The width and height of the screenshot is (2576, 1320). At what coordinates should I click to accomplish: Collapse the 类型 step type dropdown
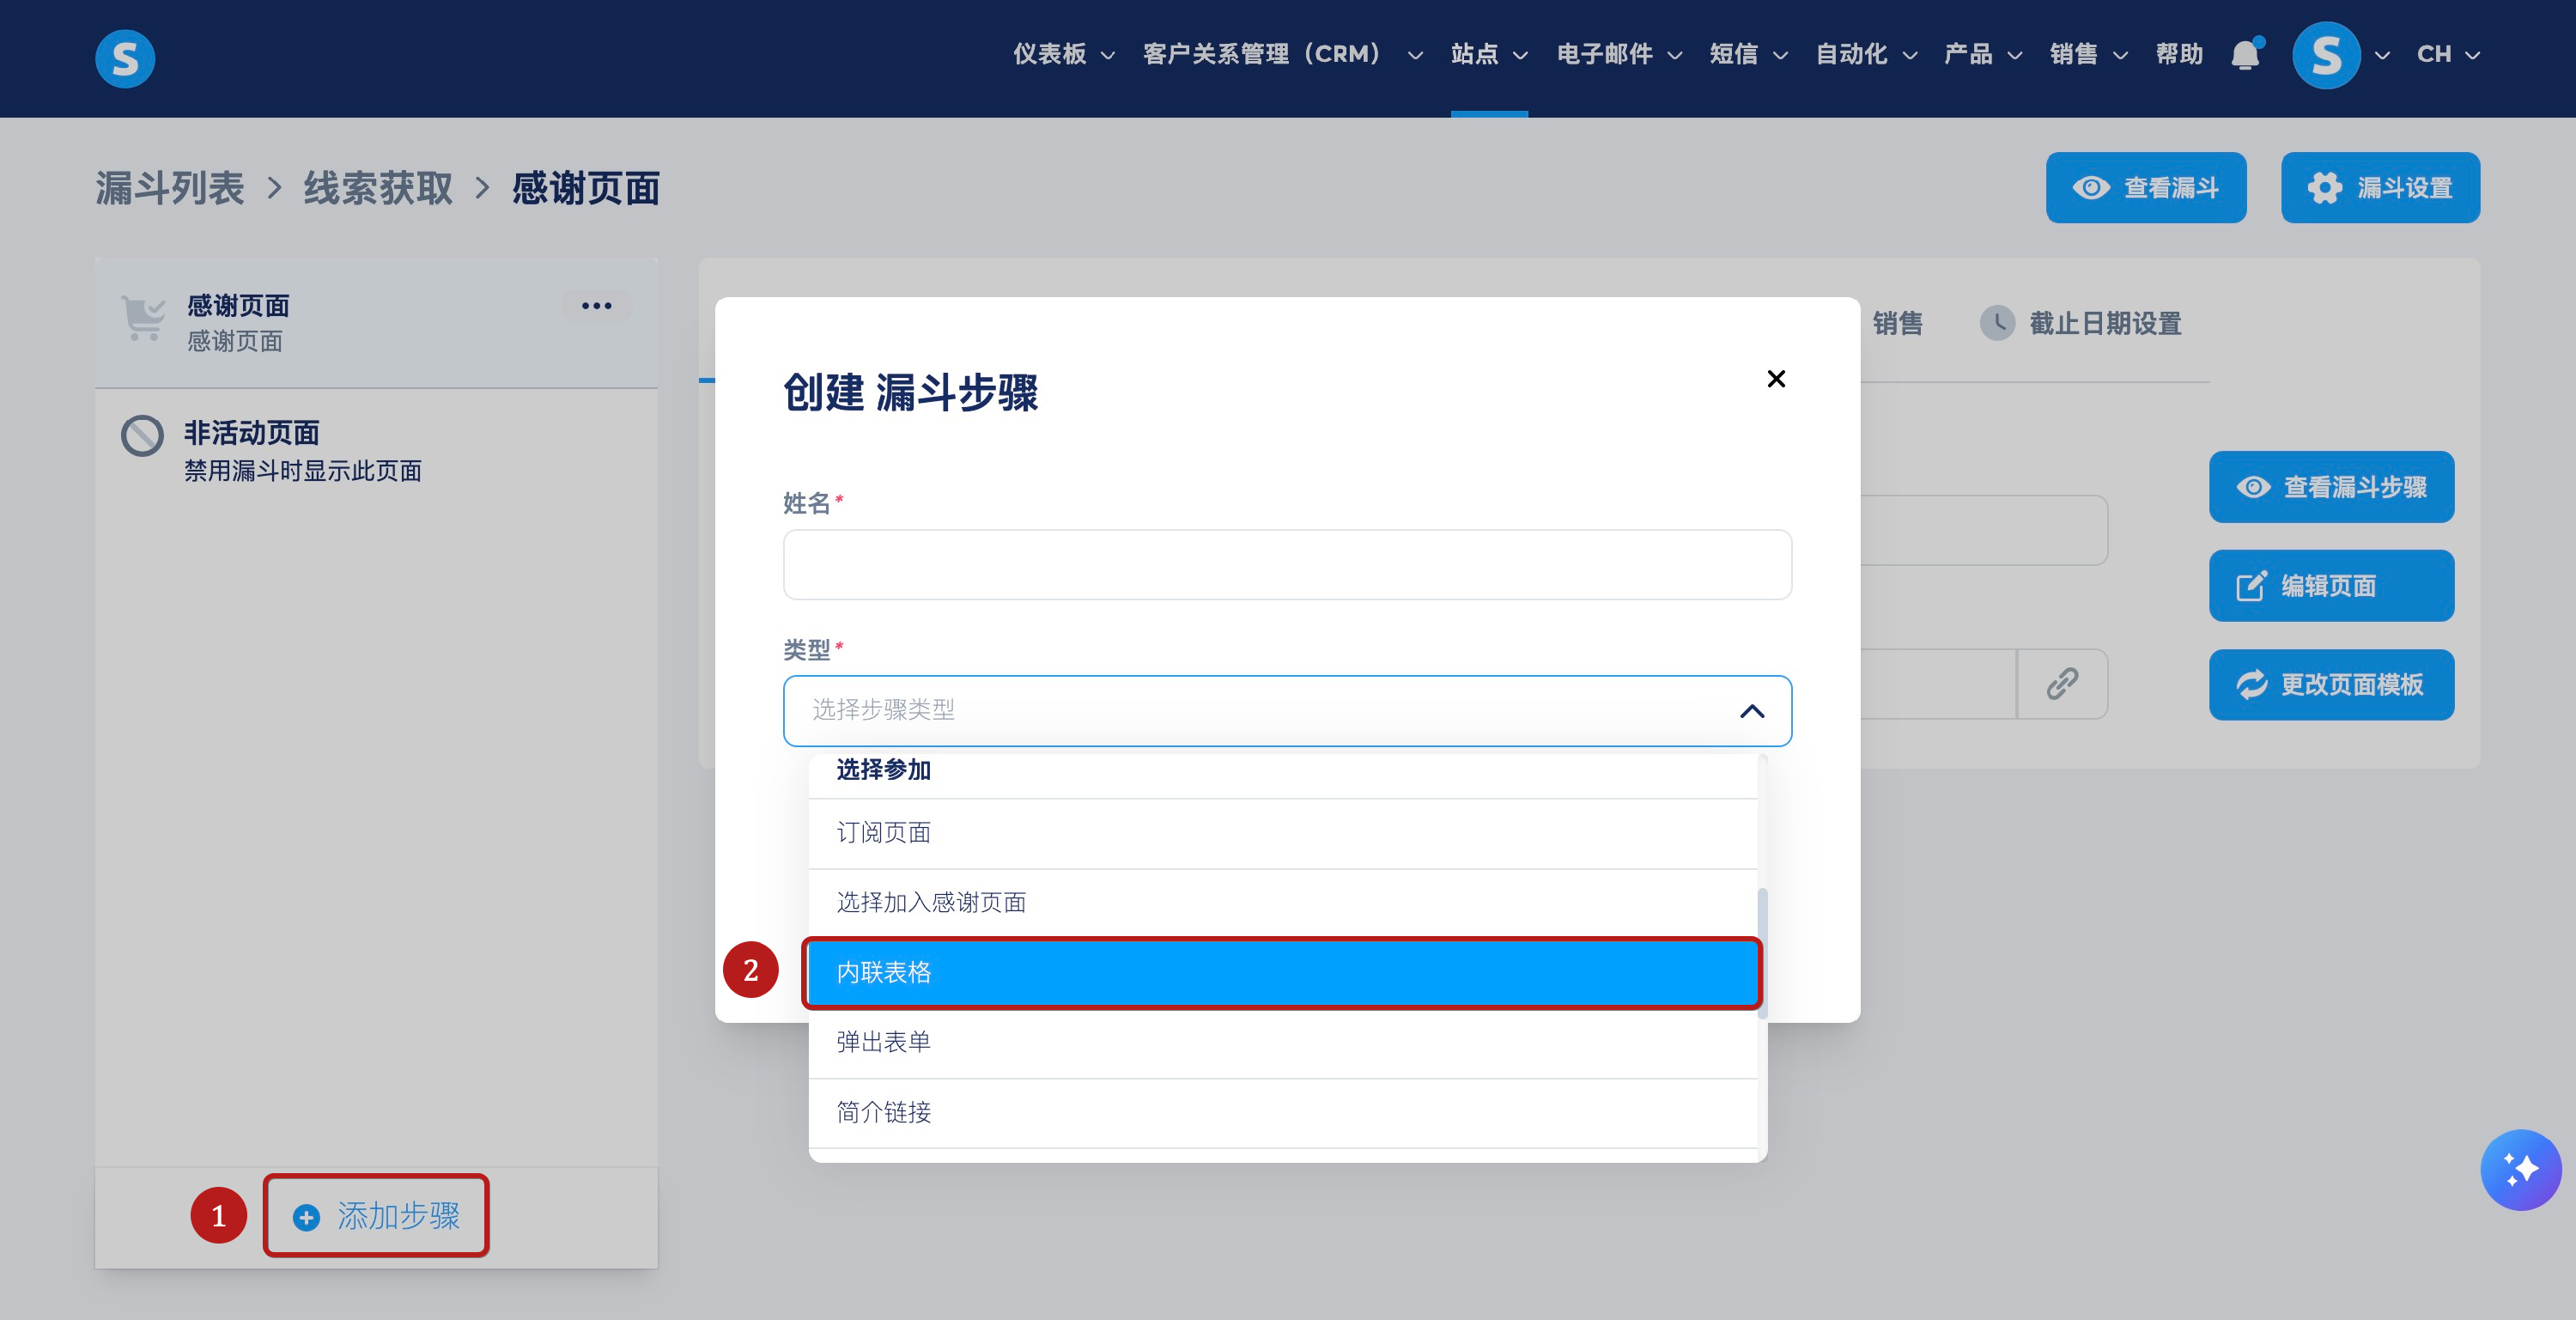coord(1752,711)
